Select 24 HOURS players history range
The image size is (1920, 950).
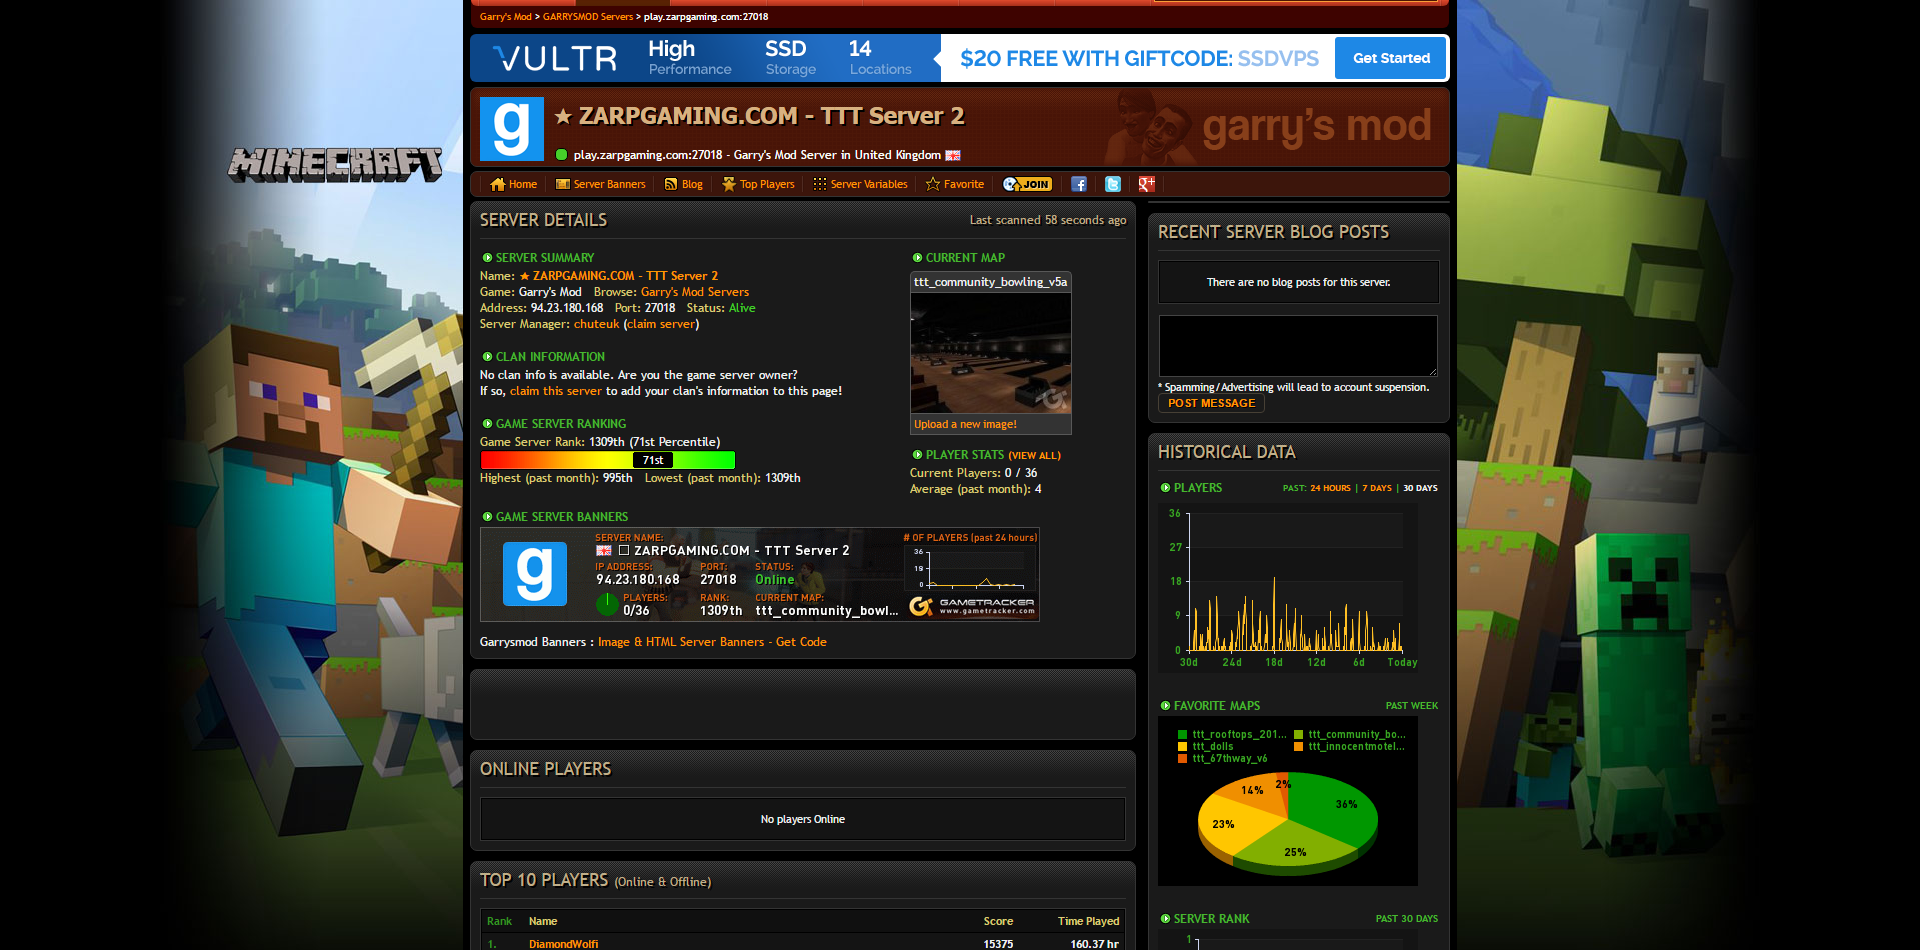(1330, 488)
